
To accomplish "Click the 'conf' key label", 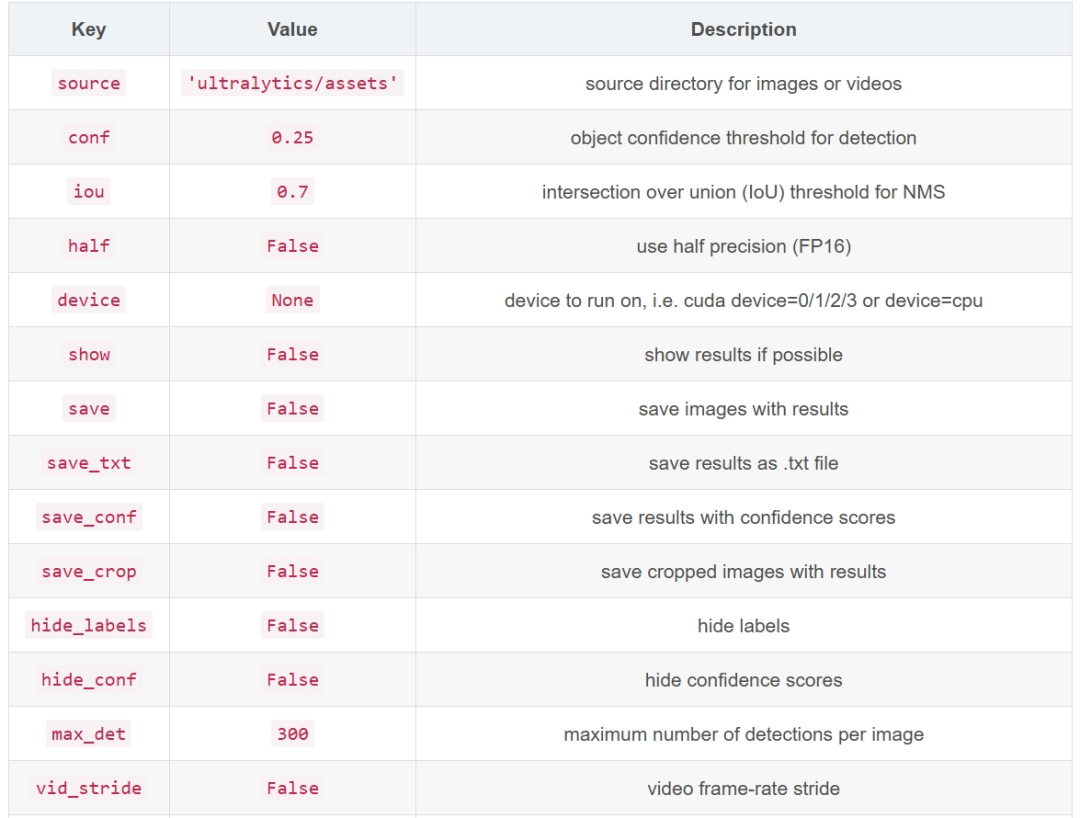I will (x=89, y=138).
